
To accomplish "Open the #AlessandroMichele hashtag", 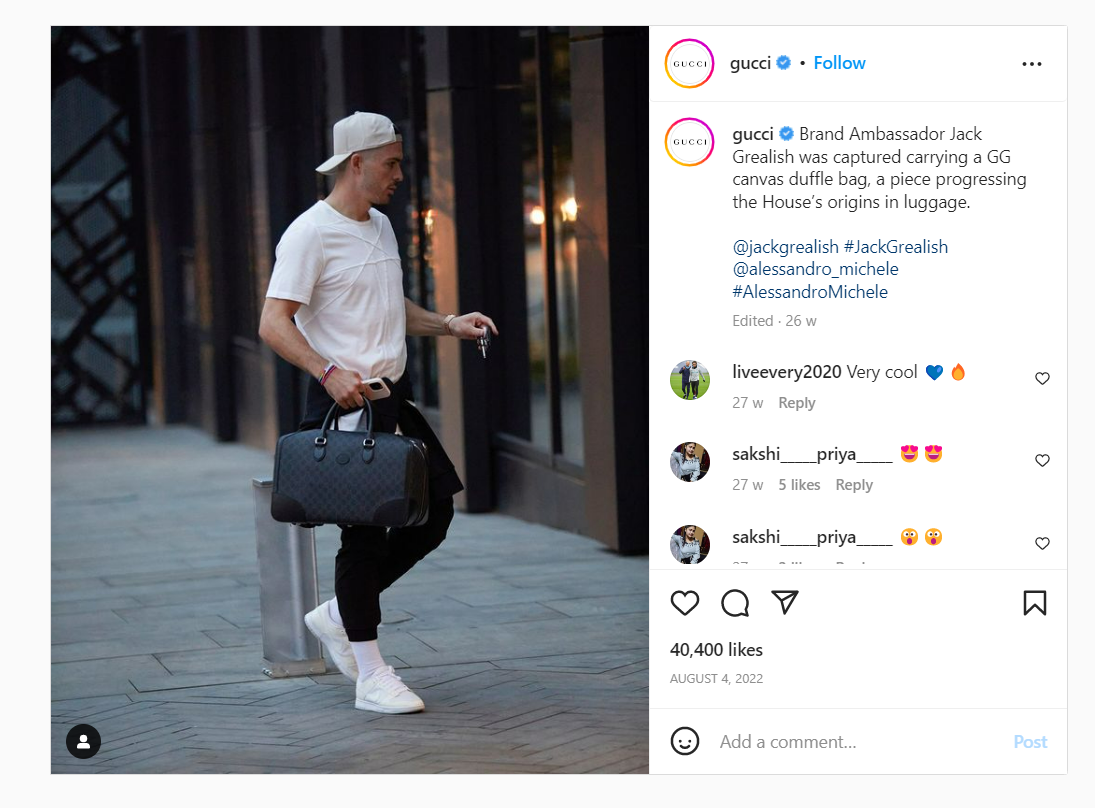I will [x=810, y=292].
